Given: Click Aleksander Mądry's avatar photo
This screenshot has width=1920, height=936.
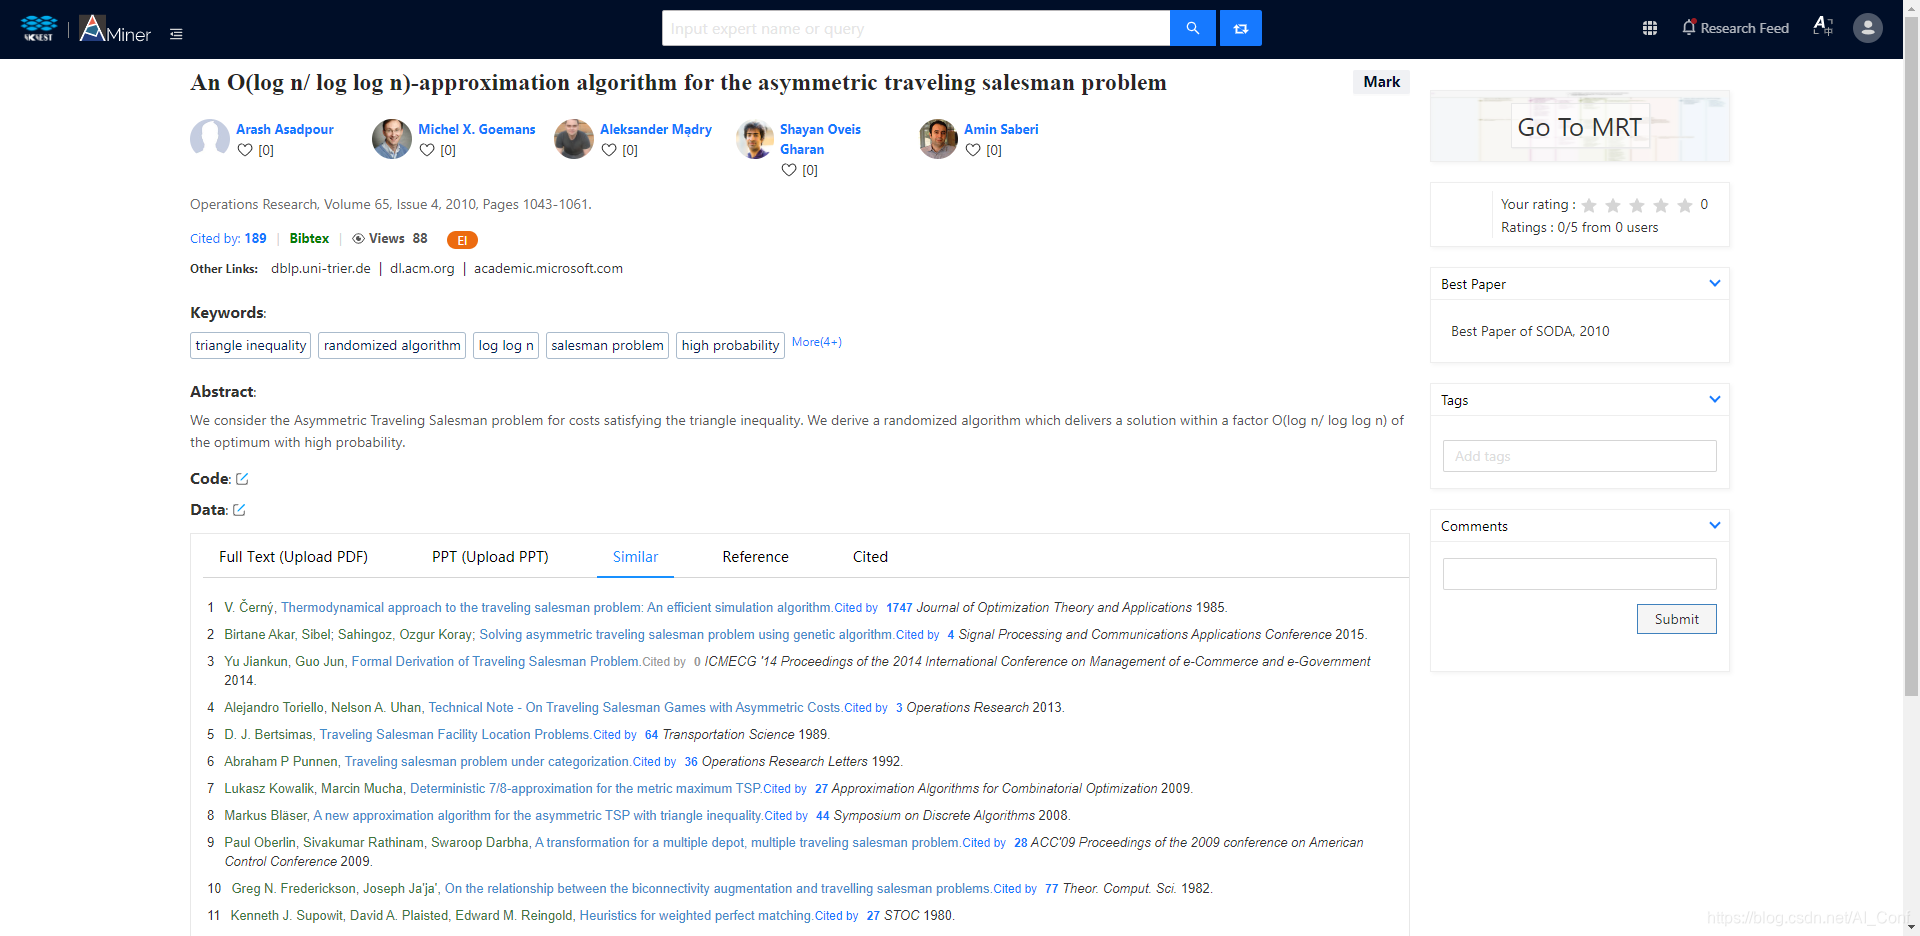Looking at the screenshot, I should pos(574,139).
